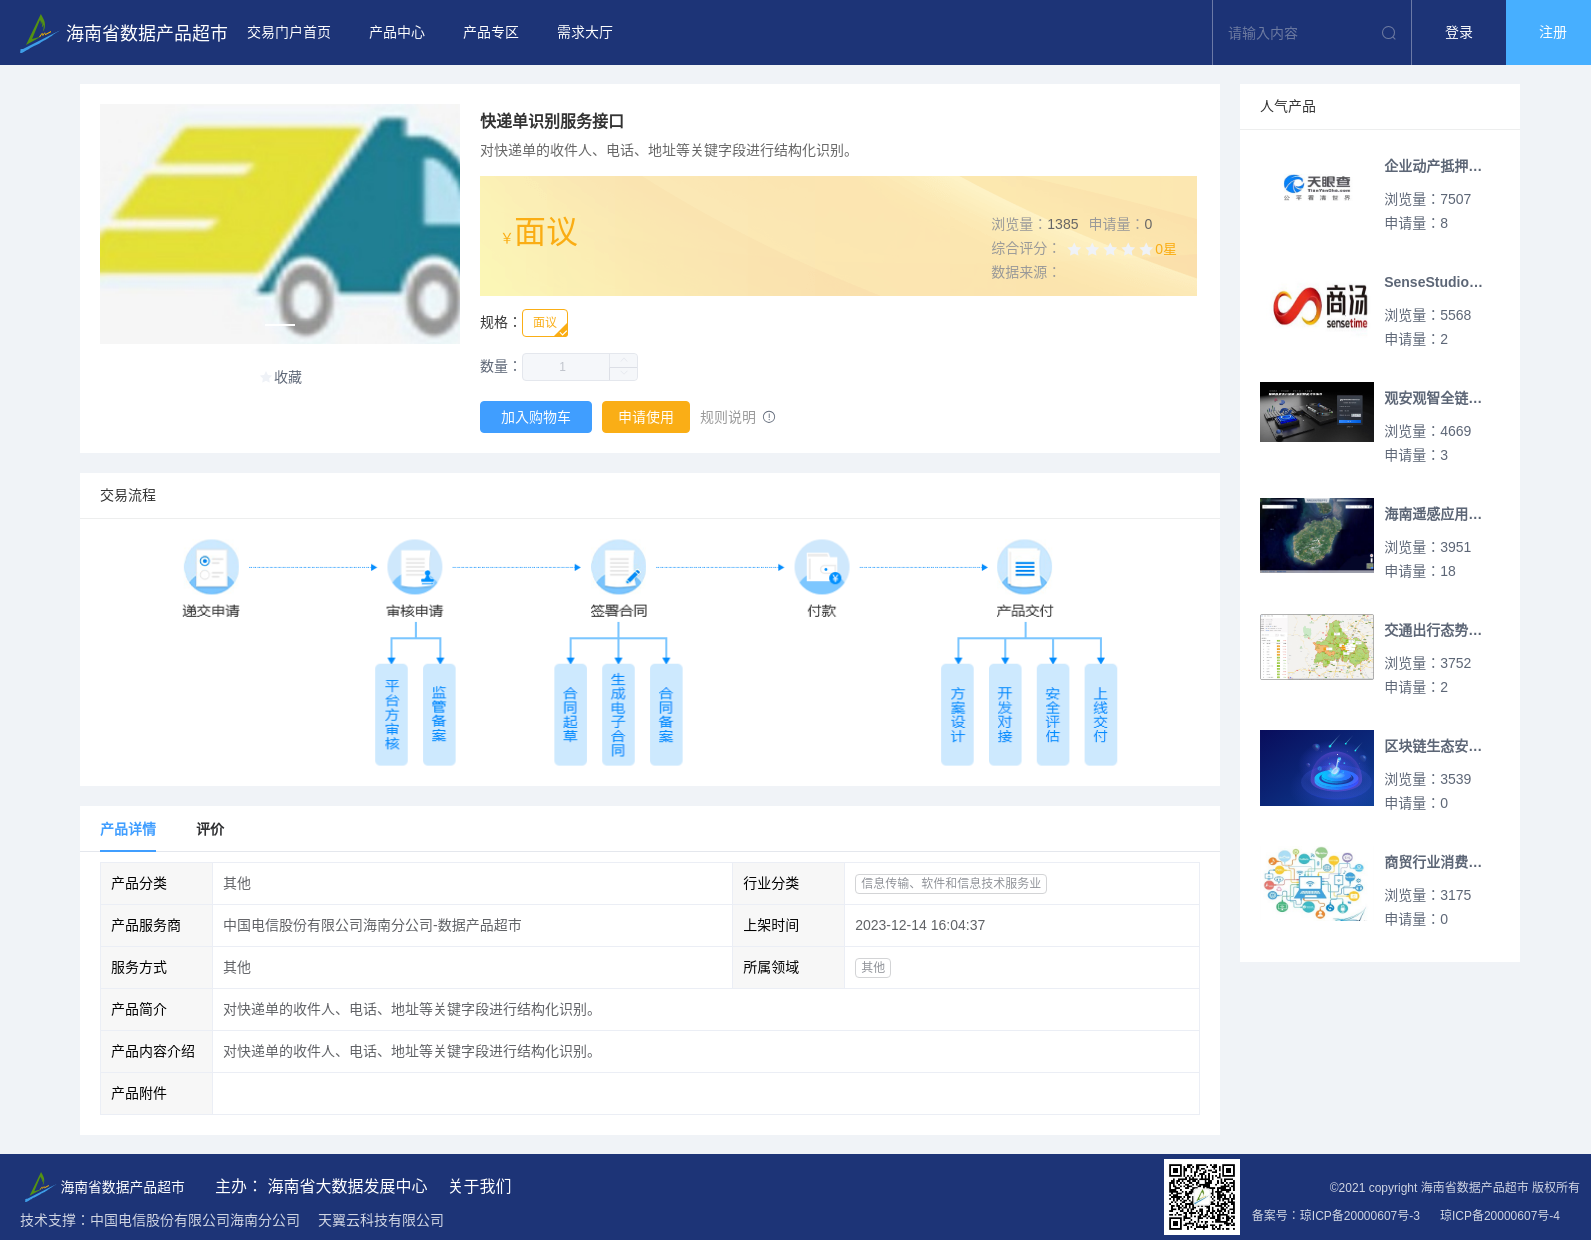The height and width of the screenshot is (1240, 1591).
Task: Click the express truck product image
Action: (x=280, y=224)
